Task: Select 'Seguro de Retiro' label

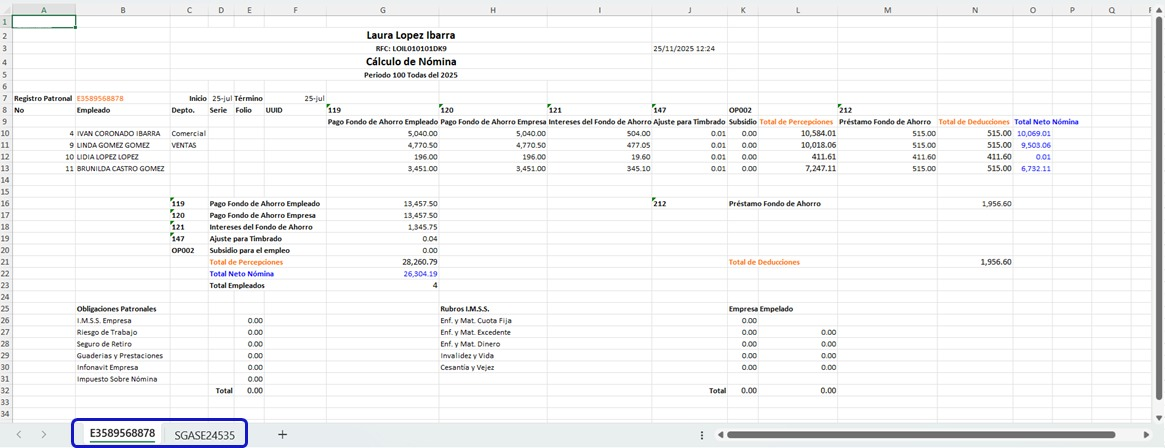Action: (105, 344)
